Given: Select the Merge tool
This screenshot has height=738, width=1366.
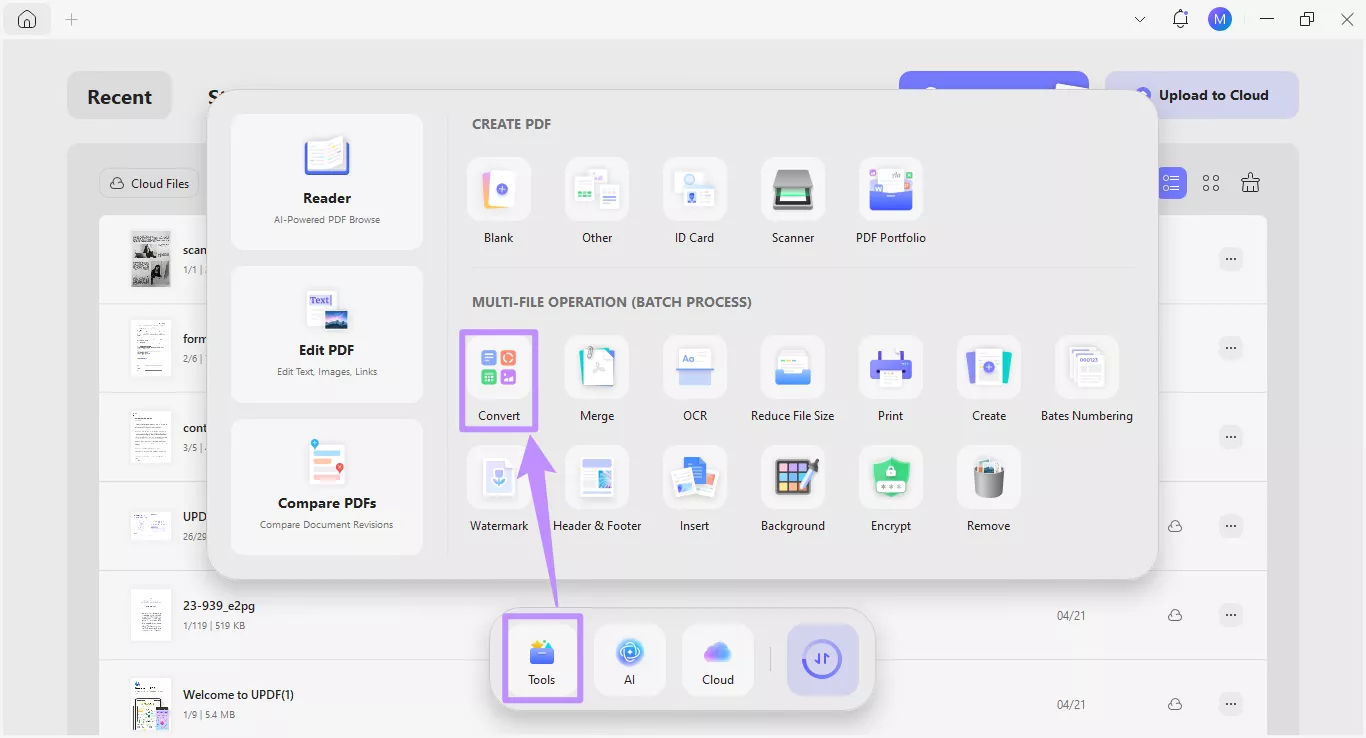Looking at the screenshot, I should [x=597, y=380].
